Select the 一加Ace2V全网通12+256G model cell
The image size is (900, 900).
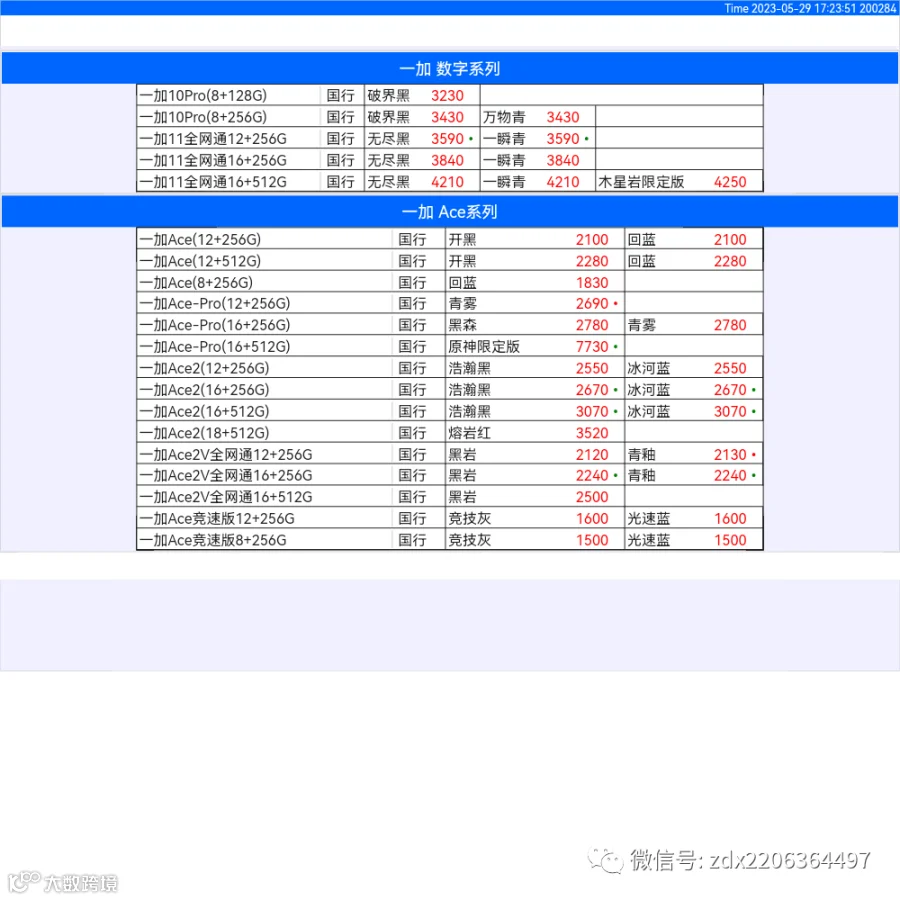[x=265, y=455]
